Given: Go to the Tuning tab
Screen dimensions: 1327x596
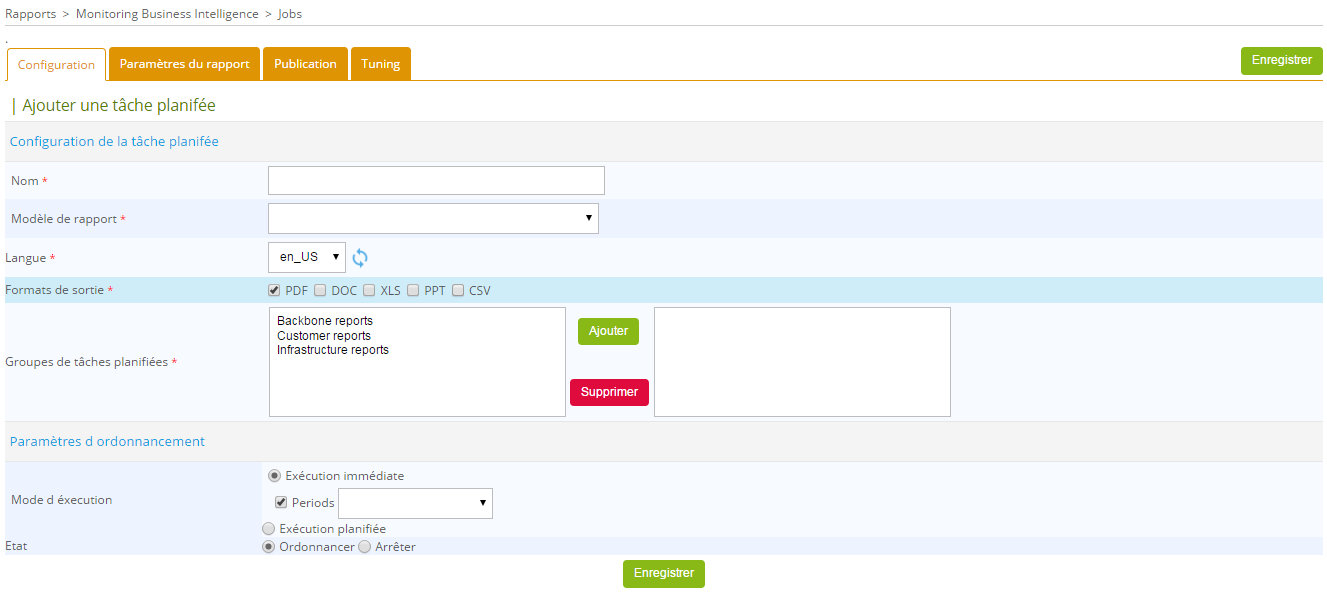Looking at the screenshot, I should 380,64.
